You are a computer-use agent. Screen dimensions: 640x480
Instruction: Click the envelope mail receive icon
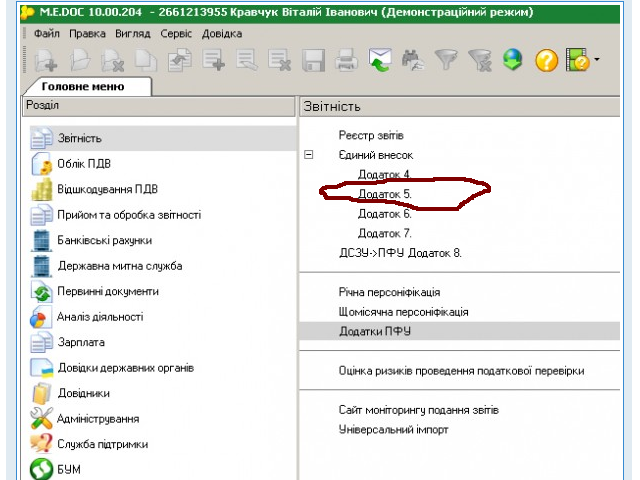point(379,61)
